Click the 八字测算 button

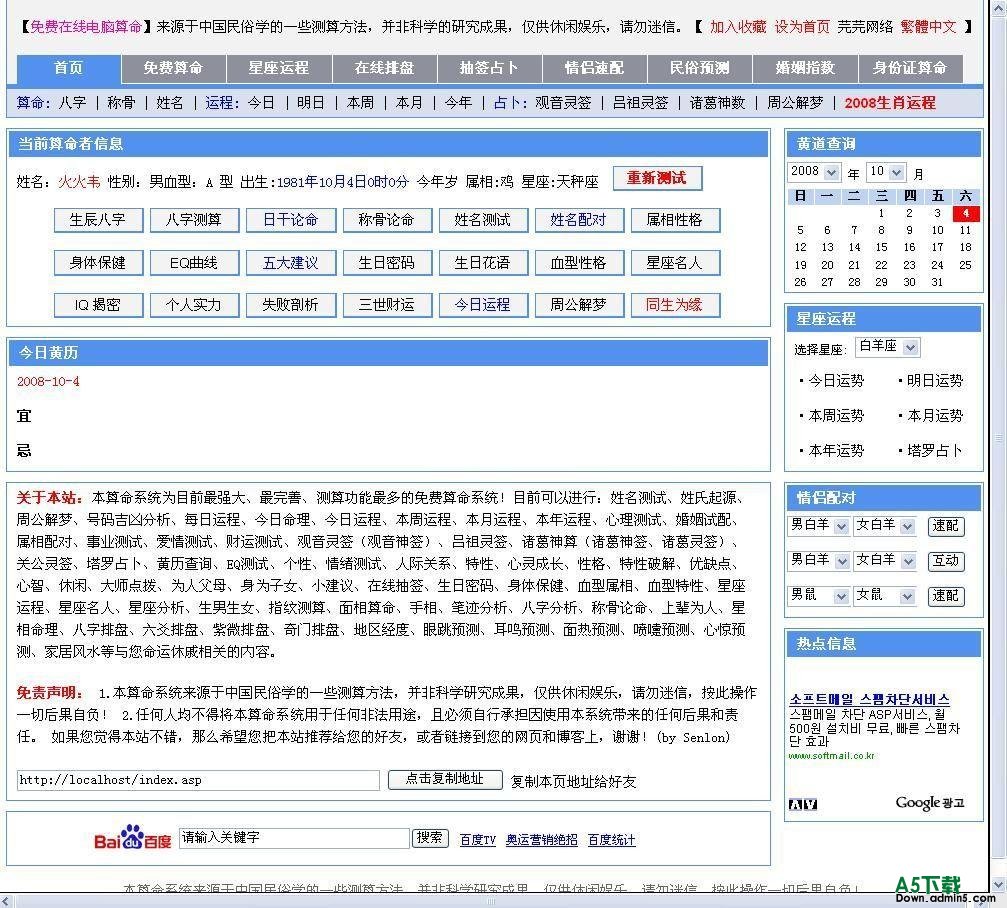194,220
